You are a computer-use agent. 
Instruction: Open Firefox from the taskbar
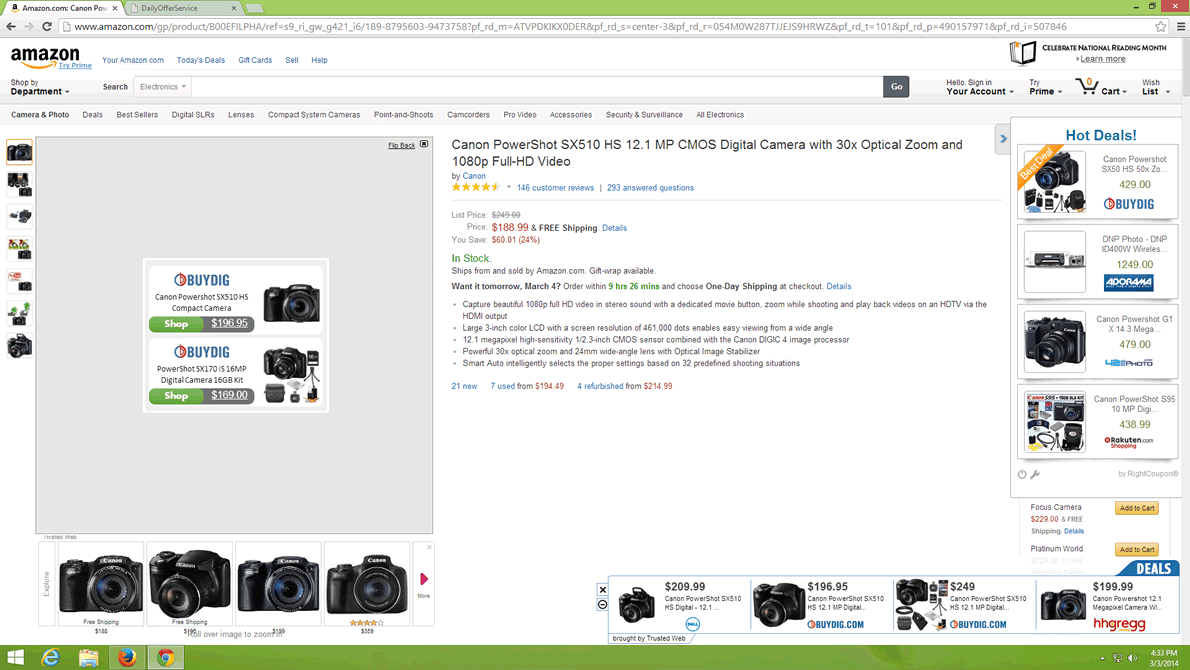pyautogui.click(x=127, y=657)
